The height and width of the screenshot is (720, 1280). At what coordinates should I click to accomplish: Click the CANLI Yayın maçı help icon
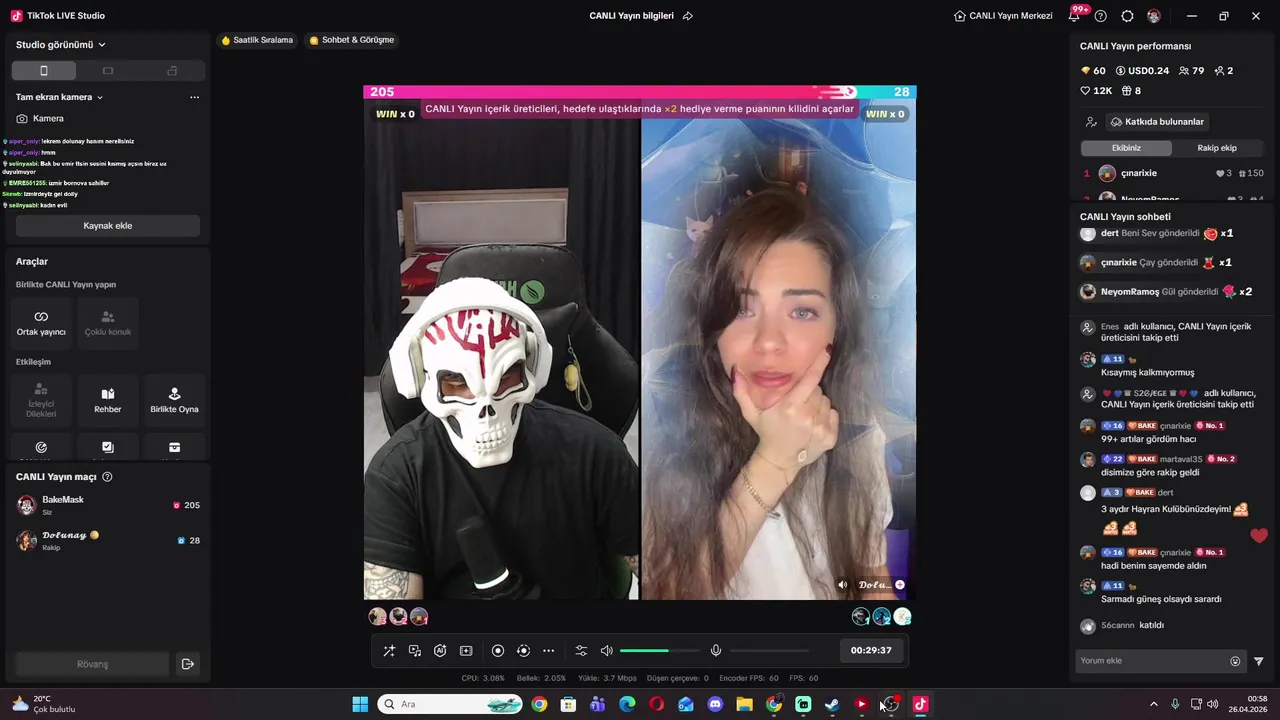tap(107, 477)
